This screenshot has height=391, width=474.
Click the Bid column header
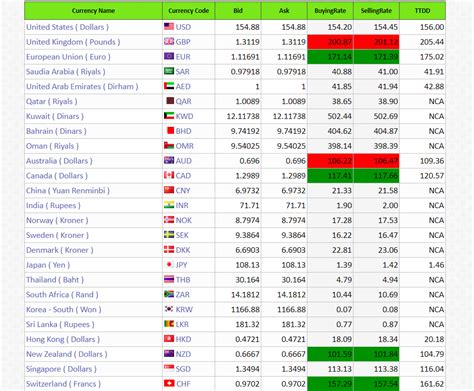[238, 11]
